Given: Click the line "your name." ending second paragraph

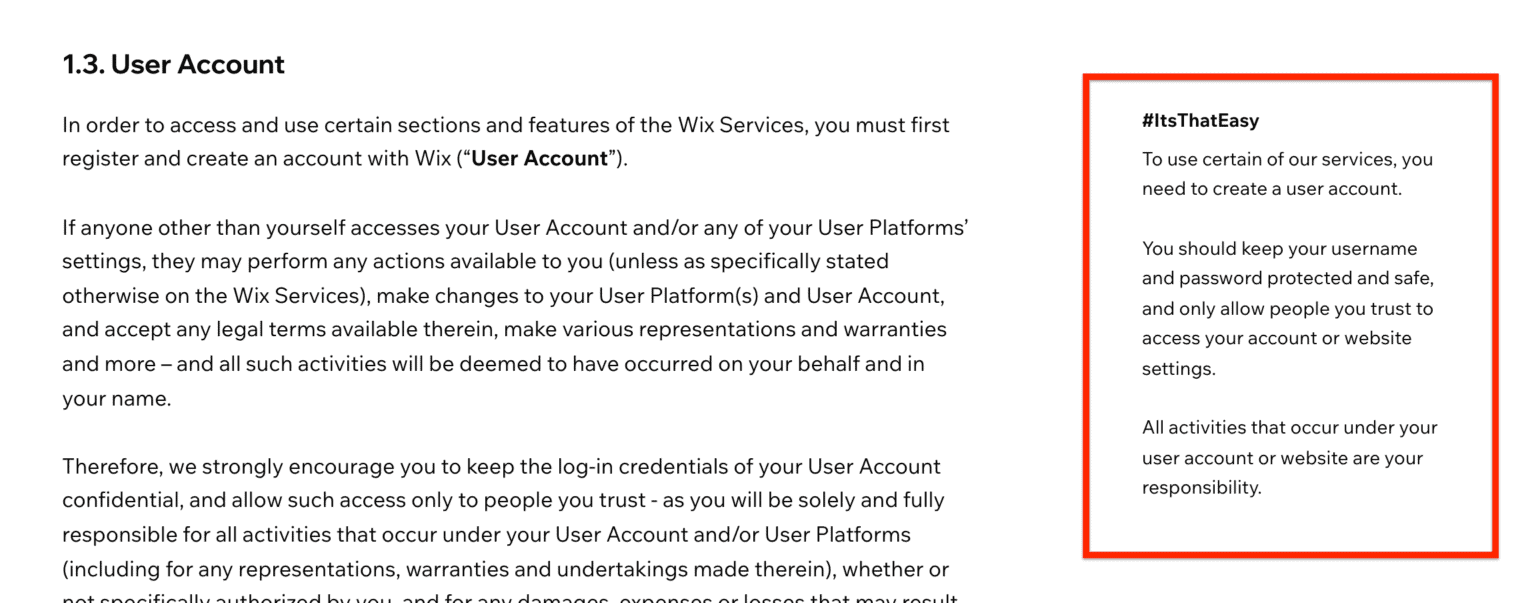Looking at the screenshot, I should click(x=117, y=399).
